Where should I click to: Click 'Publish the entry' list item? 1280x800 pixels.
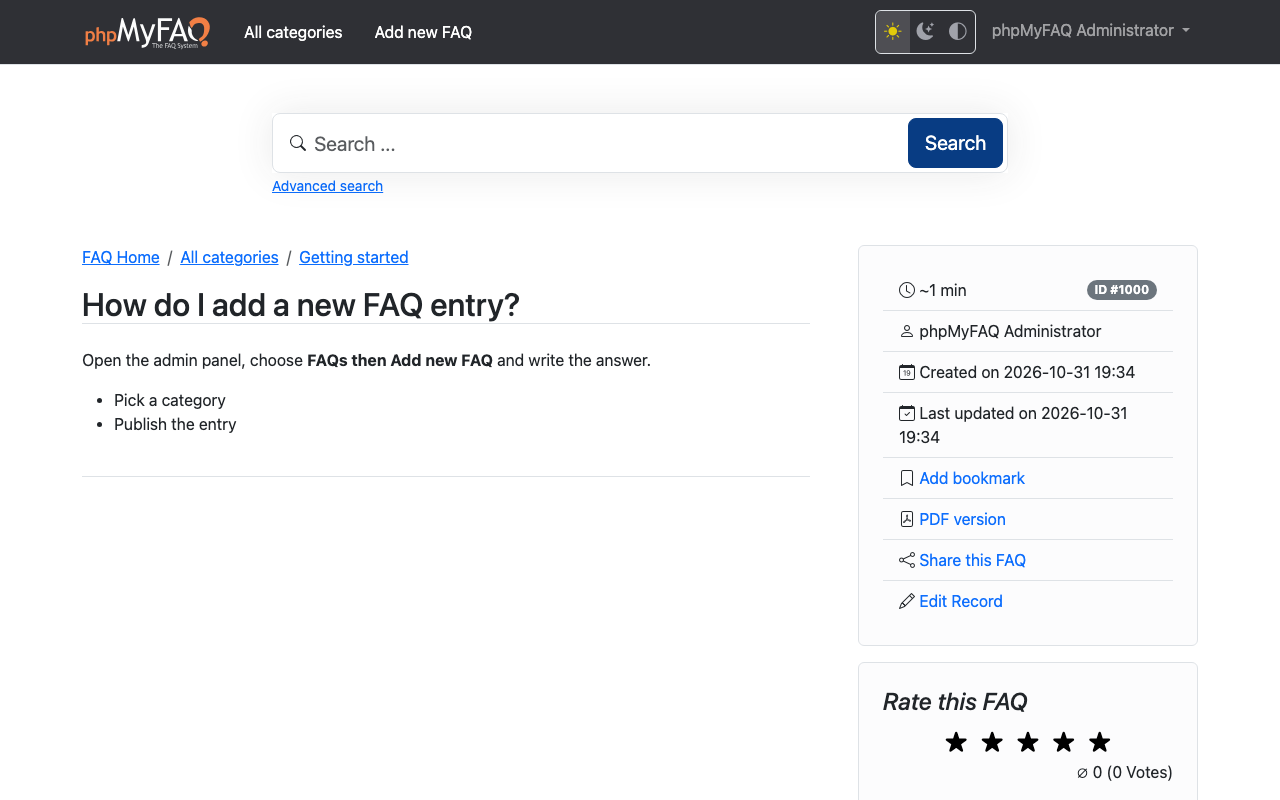coord(175,424)
